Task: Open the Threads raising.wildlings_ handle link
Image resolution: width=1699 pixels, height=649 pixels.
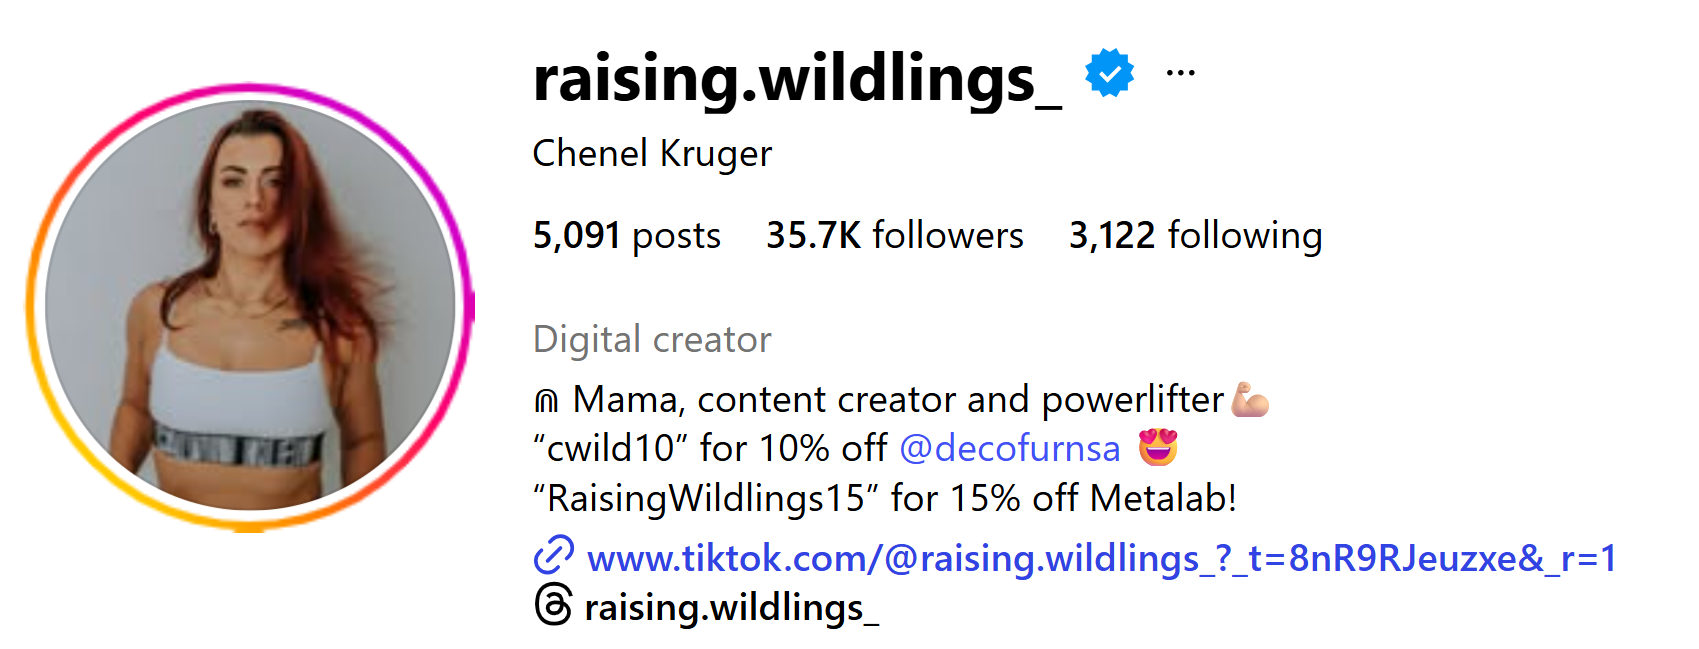Action: point(731,608)
